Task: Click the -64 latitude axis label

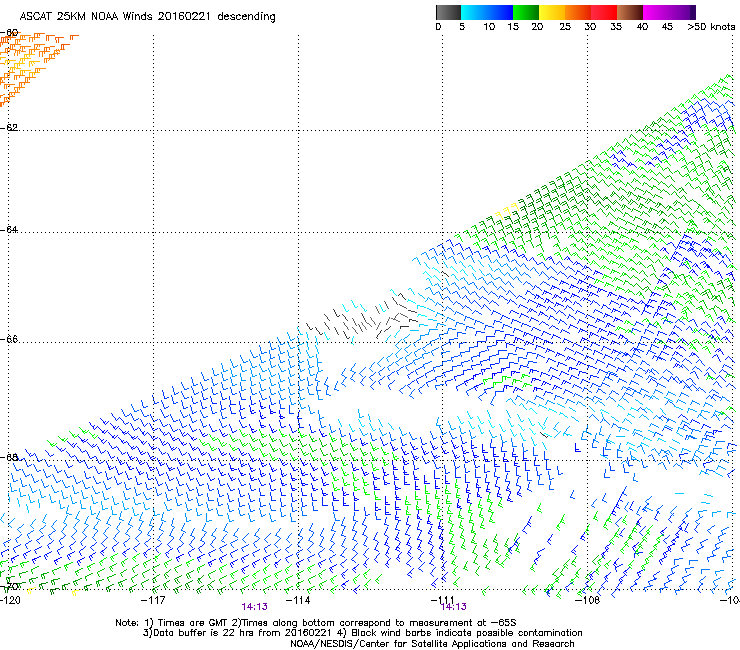Action: (x=9, y=229)
